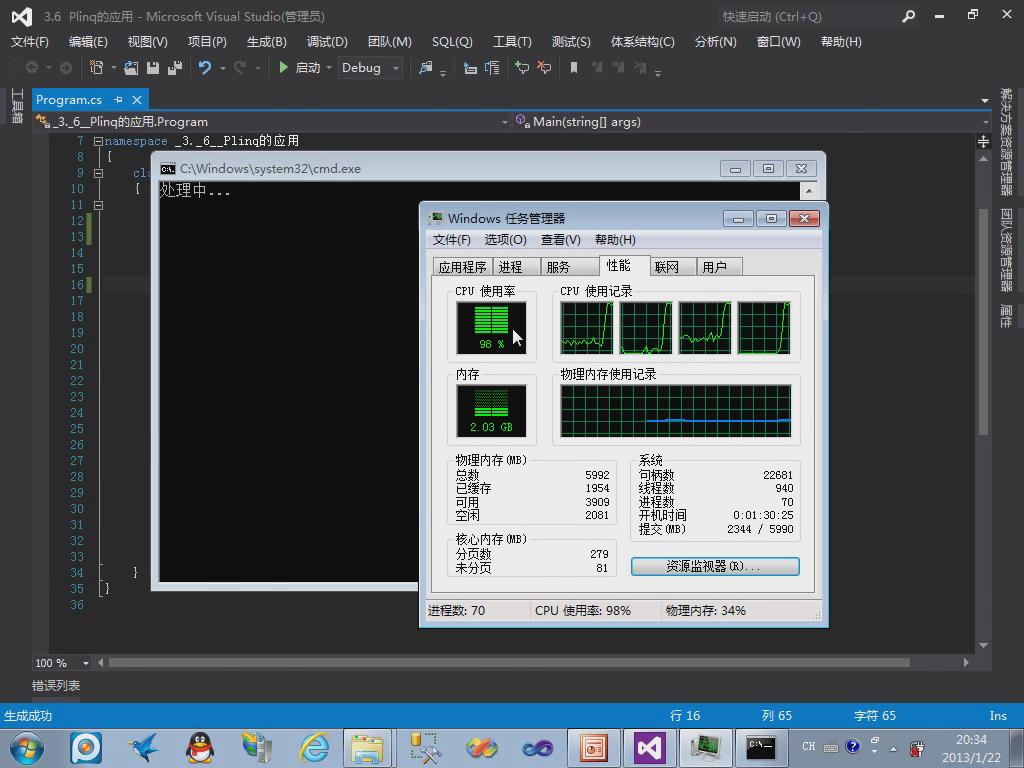Switch to the 应用程序 tab in Task Manager
This screenshot has height=768, width=1024.
[x=462, y=266]
